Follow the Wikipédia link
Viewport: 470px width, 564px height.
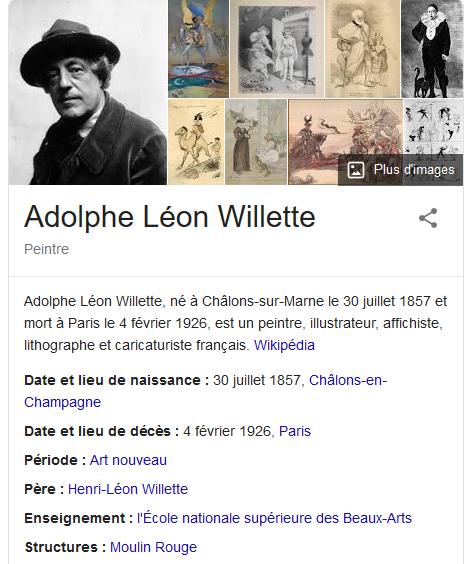pos(284,345)
